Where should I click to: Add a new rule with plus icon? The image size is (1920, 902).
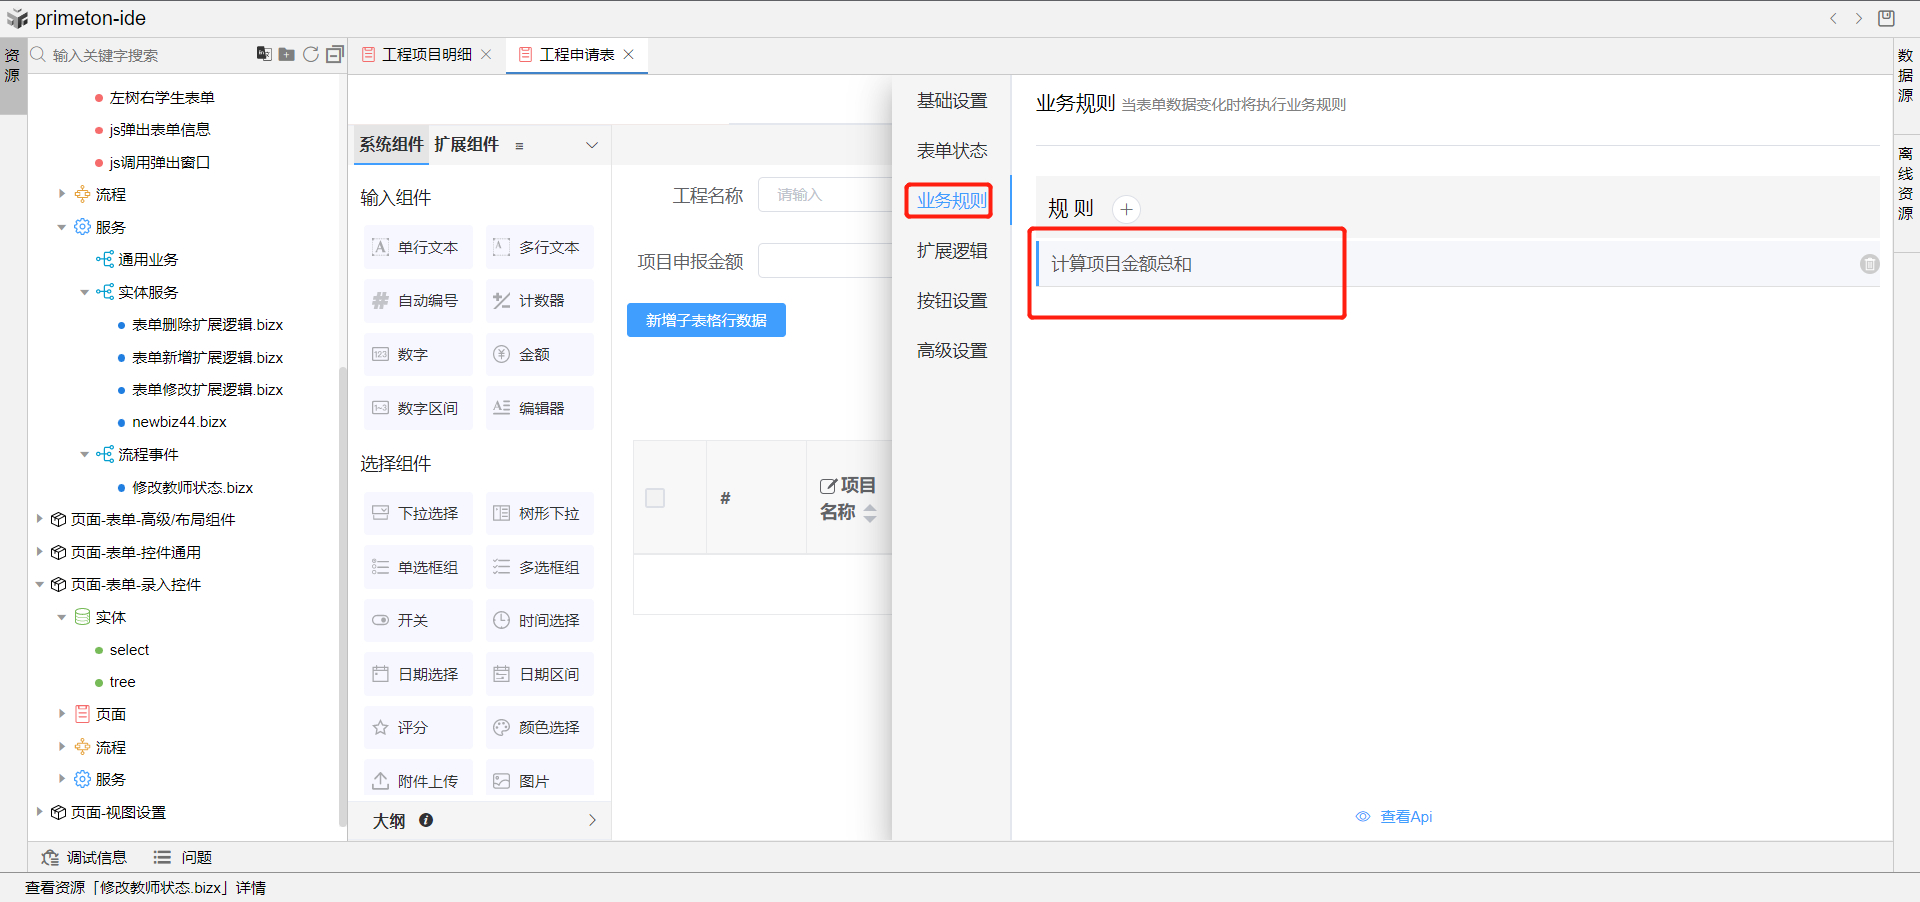pyautogui.click(x=1126, y=209)
